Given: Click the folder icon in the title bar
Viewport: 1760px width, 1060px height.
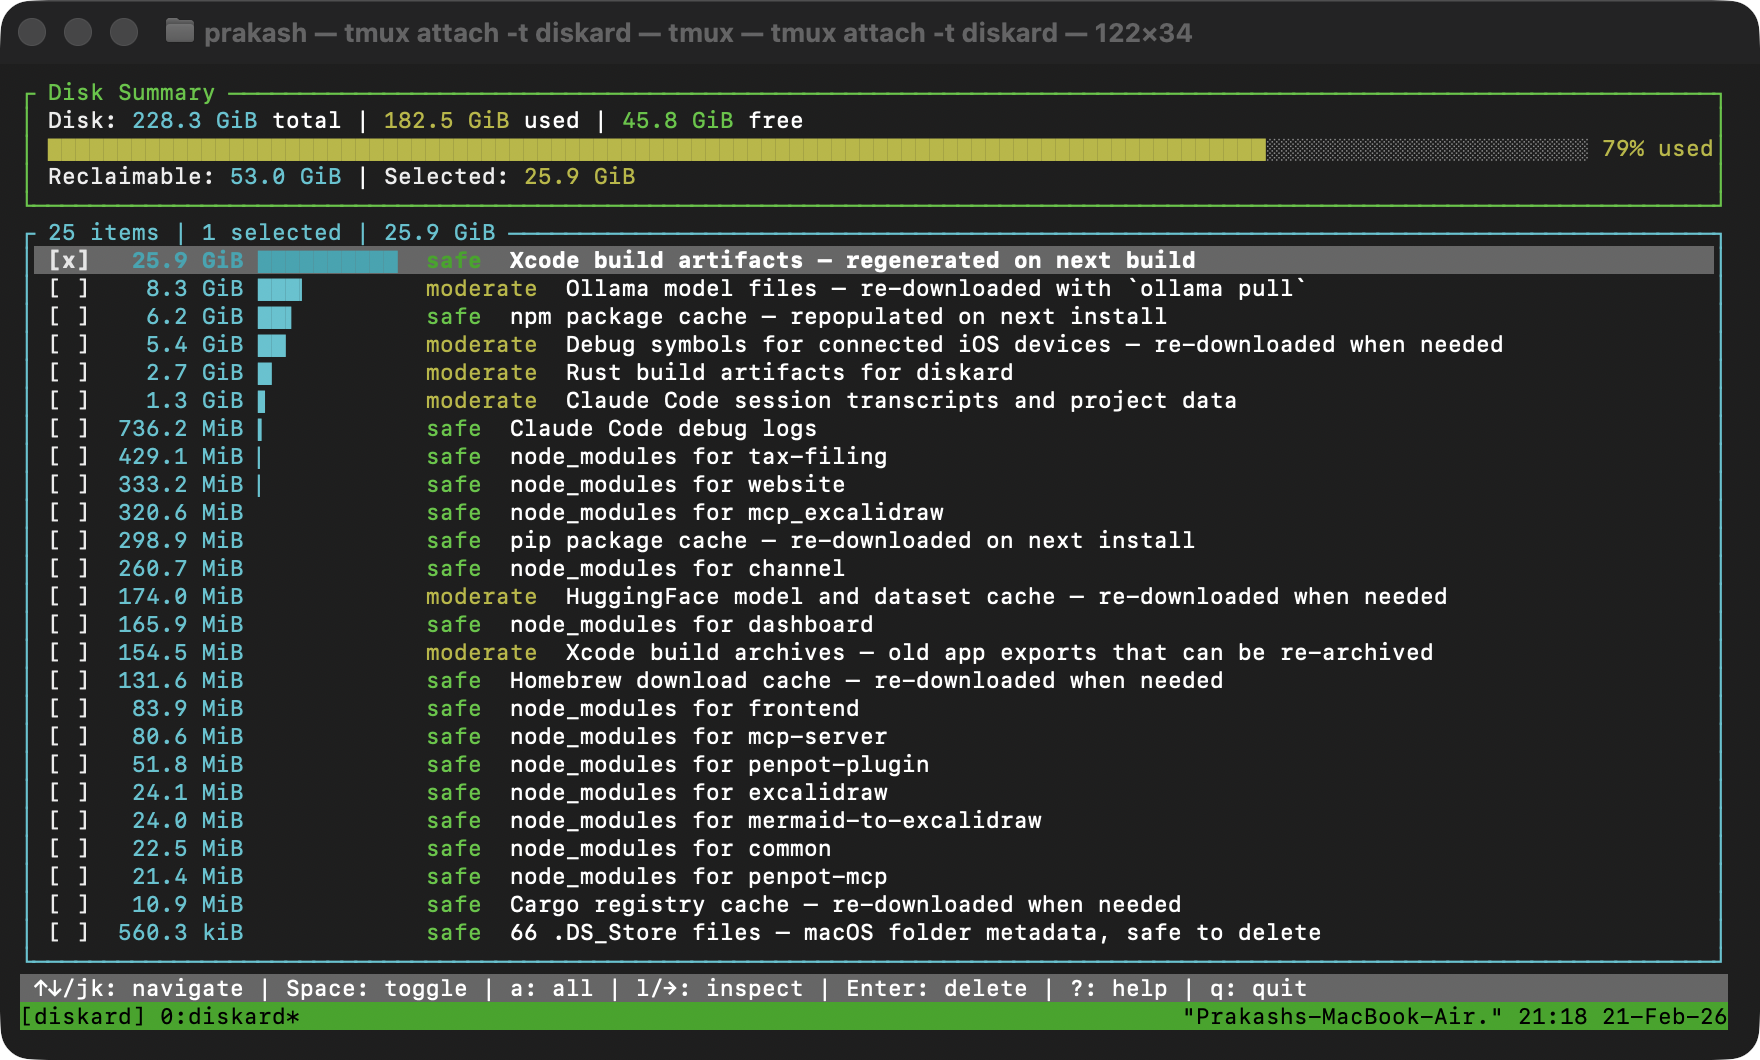Looking at the screenshot, I should coord(180,32).
